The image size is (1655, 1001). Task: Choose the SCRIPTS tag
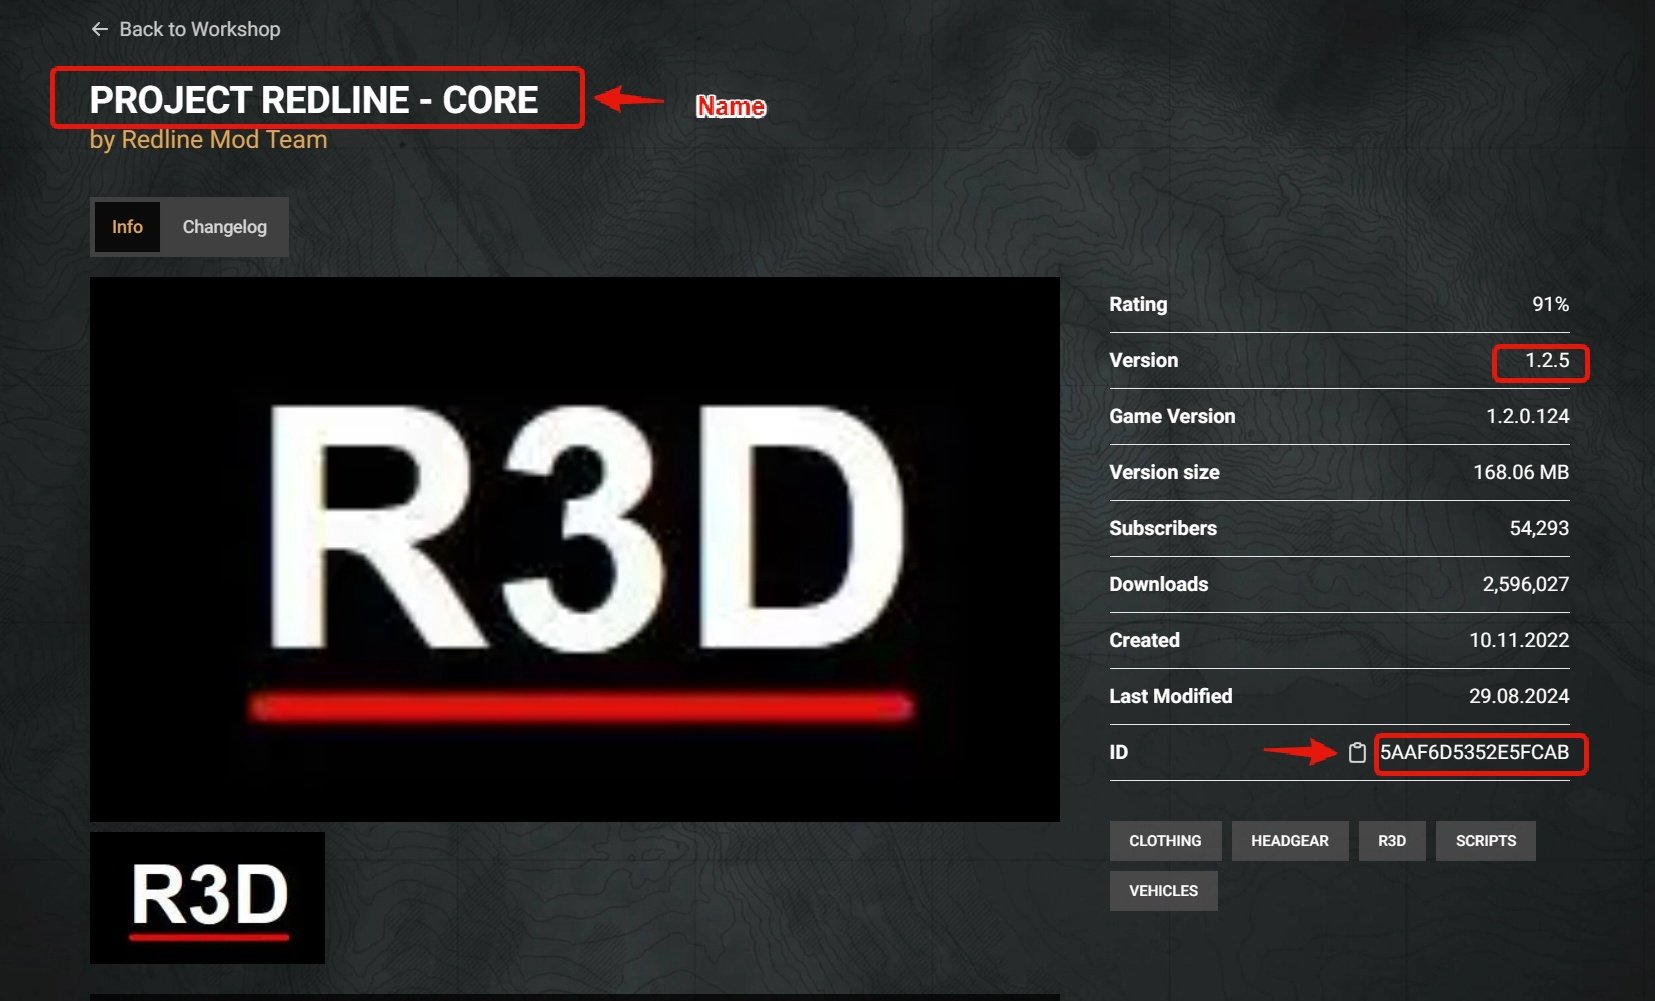1485,841
